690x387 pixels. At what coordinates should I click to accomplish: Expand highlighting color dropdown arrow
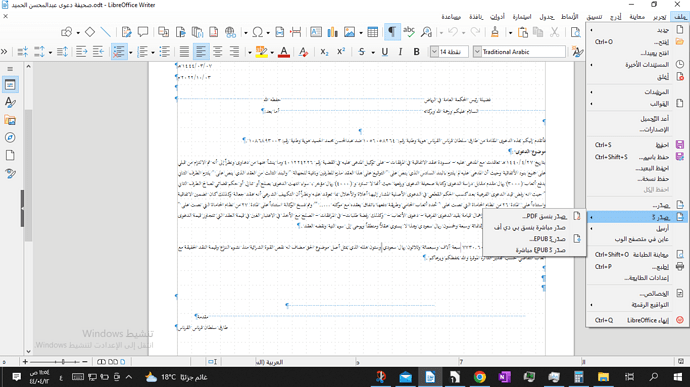click(272, 52)
